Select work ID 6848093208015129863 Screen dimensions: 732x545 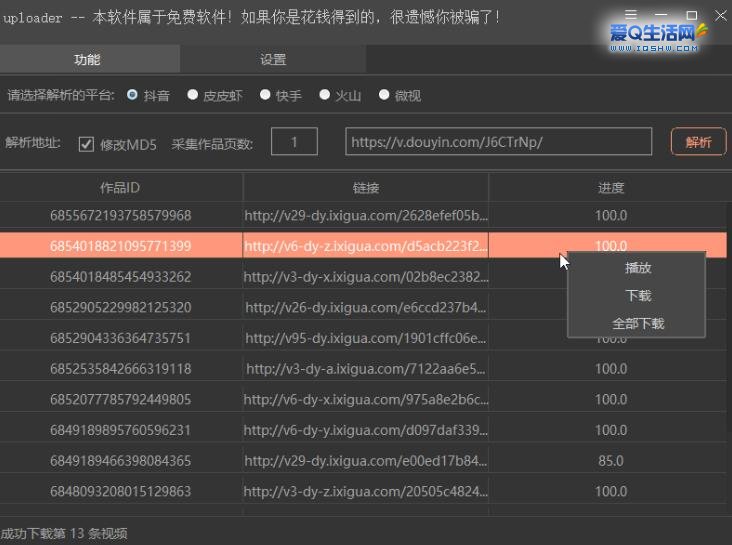coord(120,491)
